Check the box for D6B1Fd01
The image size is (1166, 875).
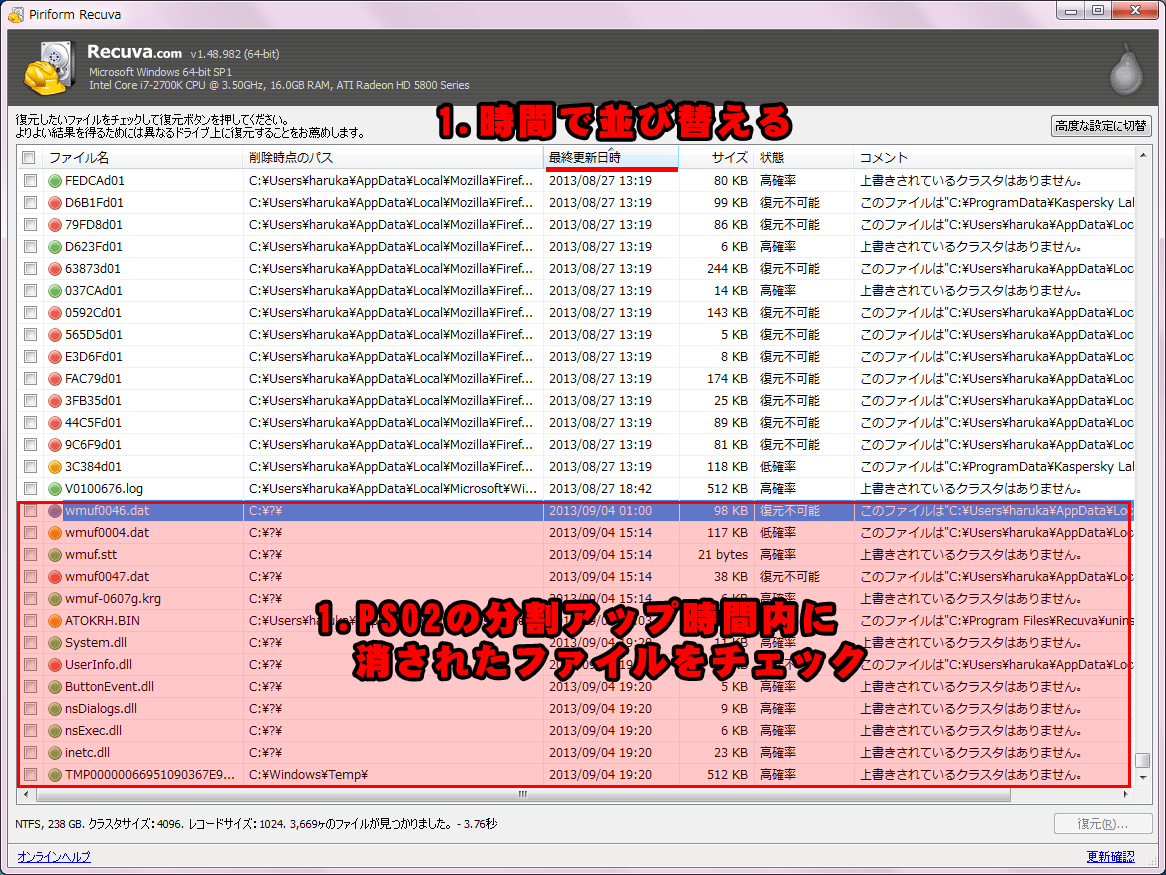click(30, 203)
